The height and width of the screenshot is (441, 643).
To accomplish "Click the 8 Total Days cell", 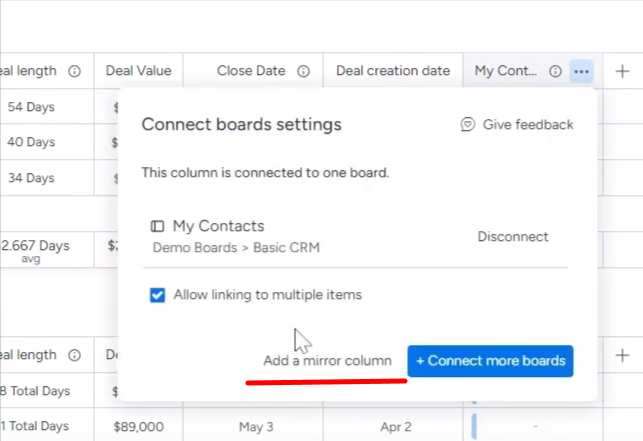I will coord(35,391).
